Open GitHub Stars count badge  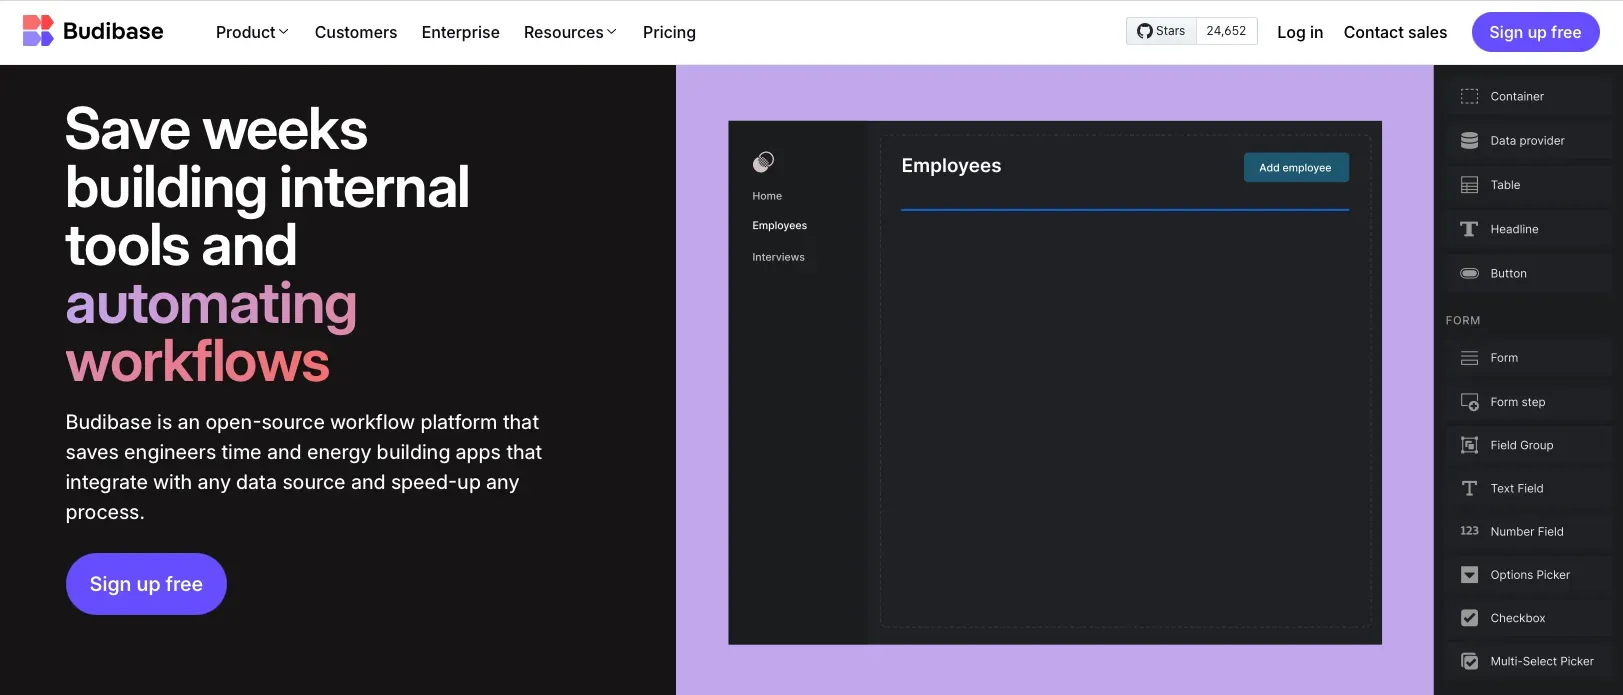coord(1226,31)
